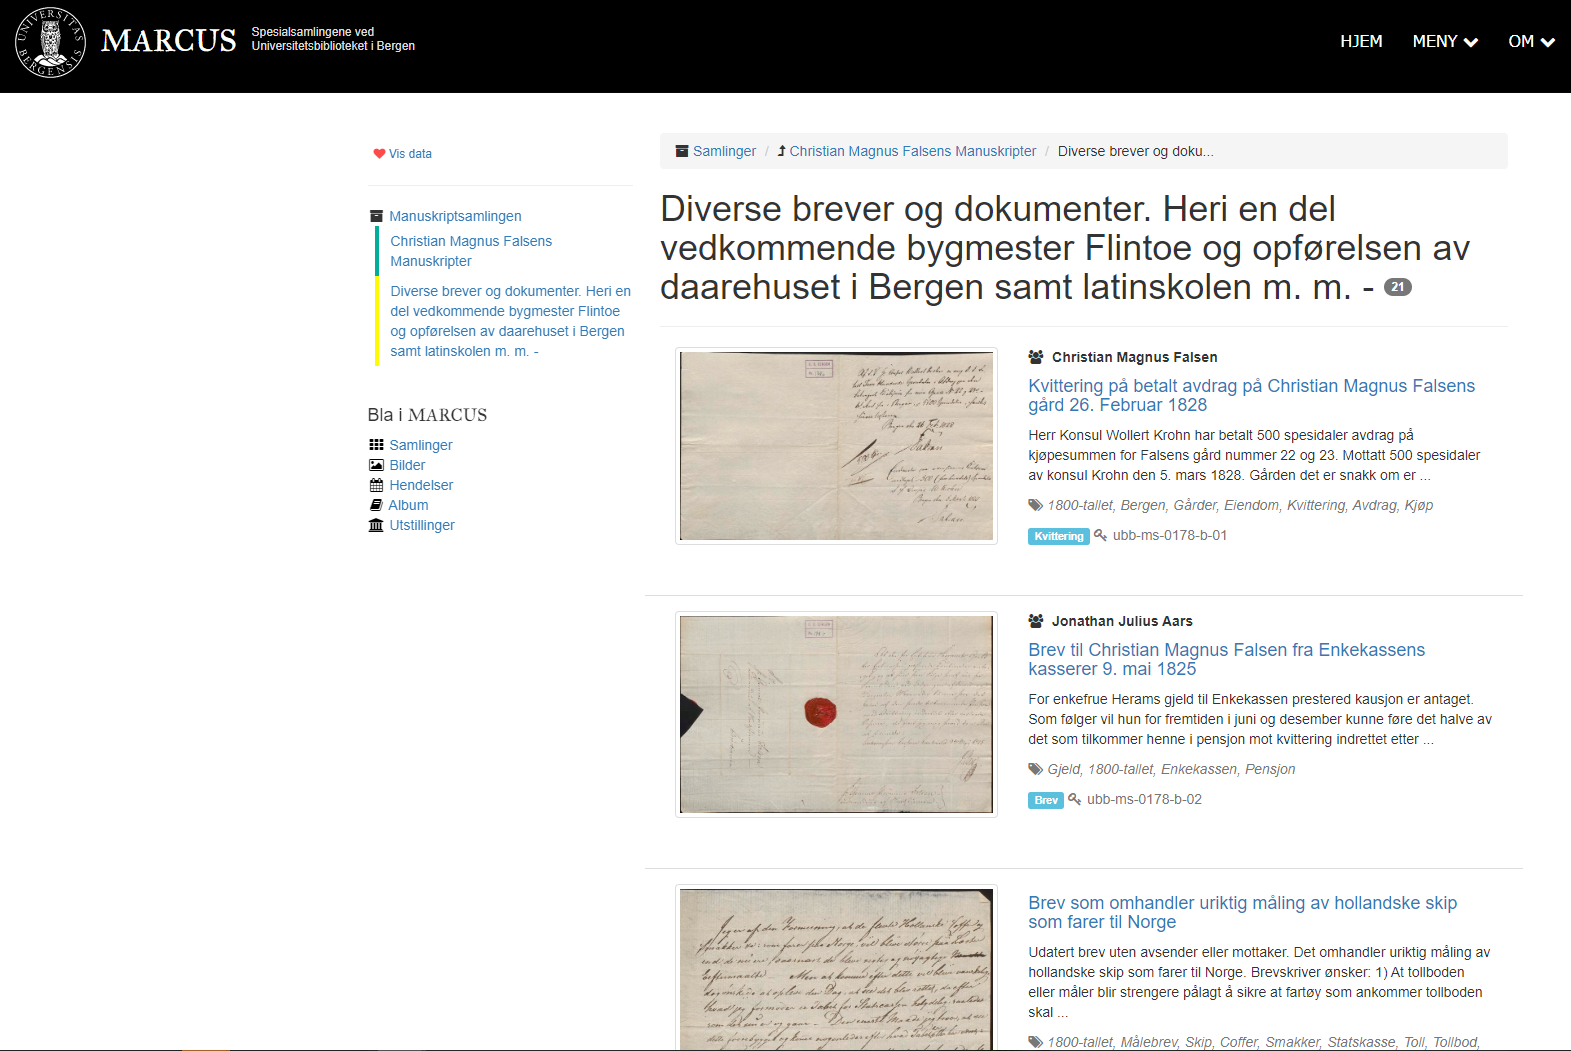This screenshot has width=1571, height=1051.
Task: Click the people icon beside Jonathan Julius Aars
Action: [x=1036, y=621]
